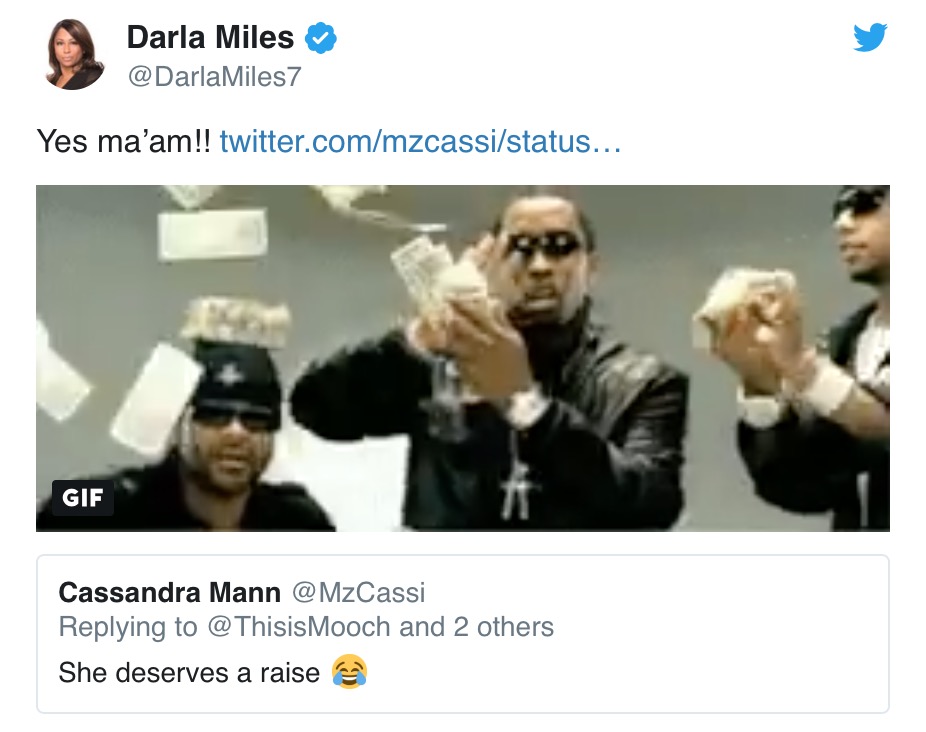Click the "Yes ma'am!!" tweet text
This screenshot has width=926, height=732.
pos(123,142)
